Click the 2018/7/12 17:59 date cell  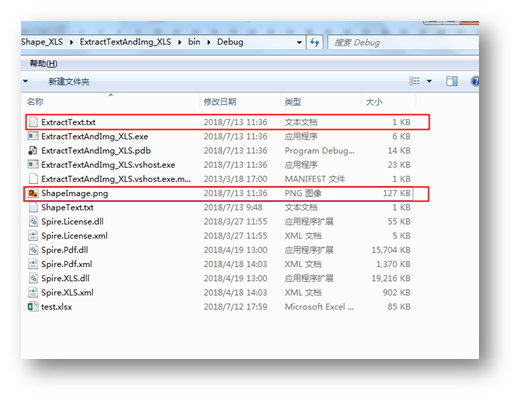tap(235, 307)
